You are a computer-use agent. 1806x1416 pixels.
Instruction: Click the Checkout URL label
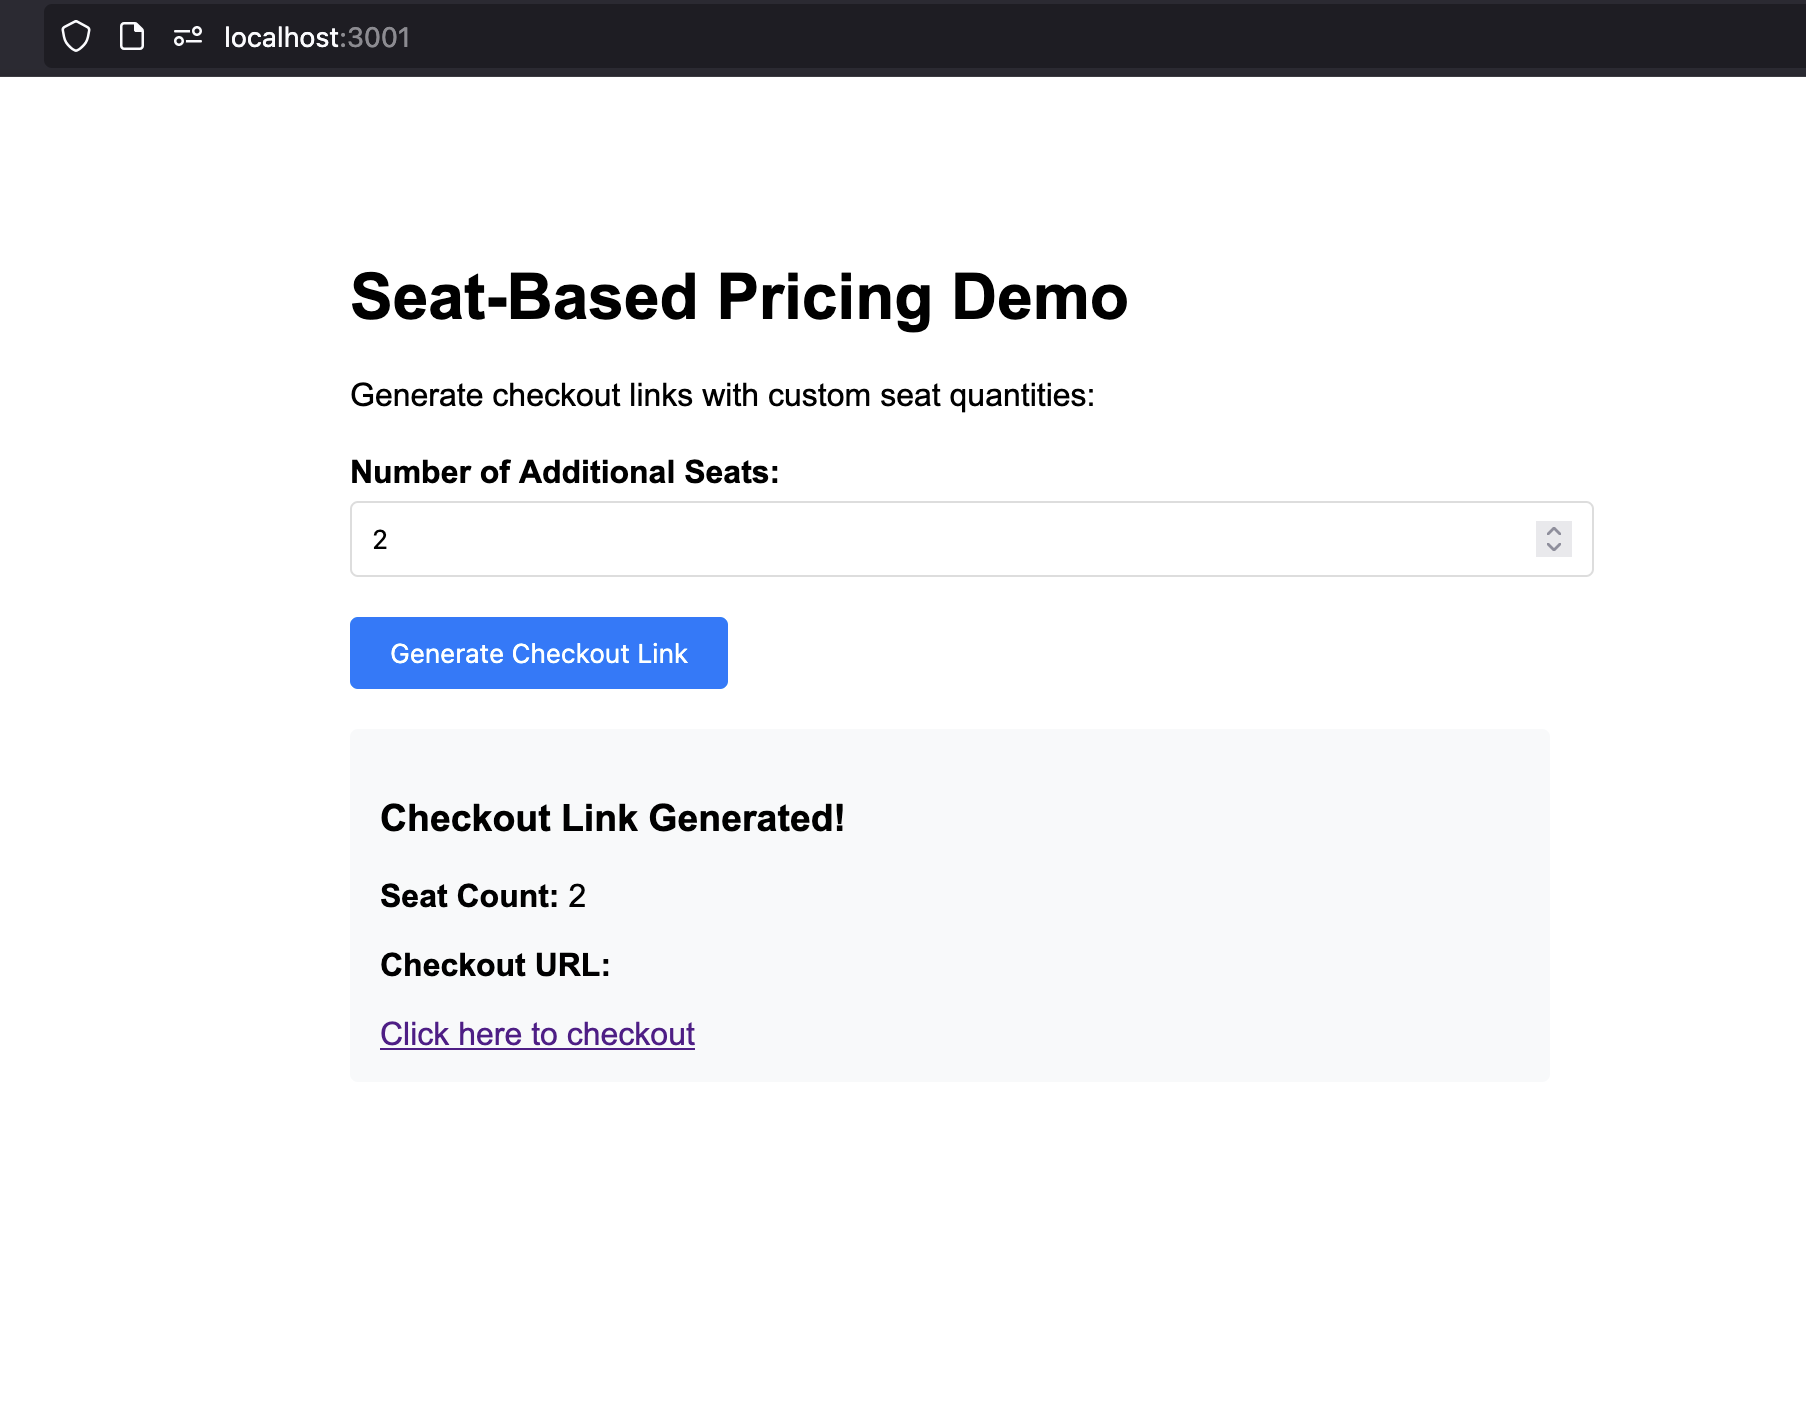pyautogui.click(x=494, y=964)
